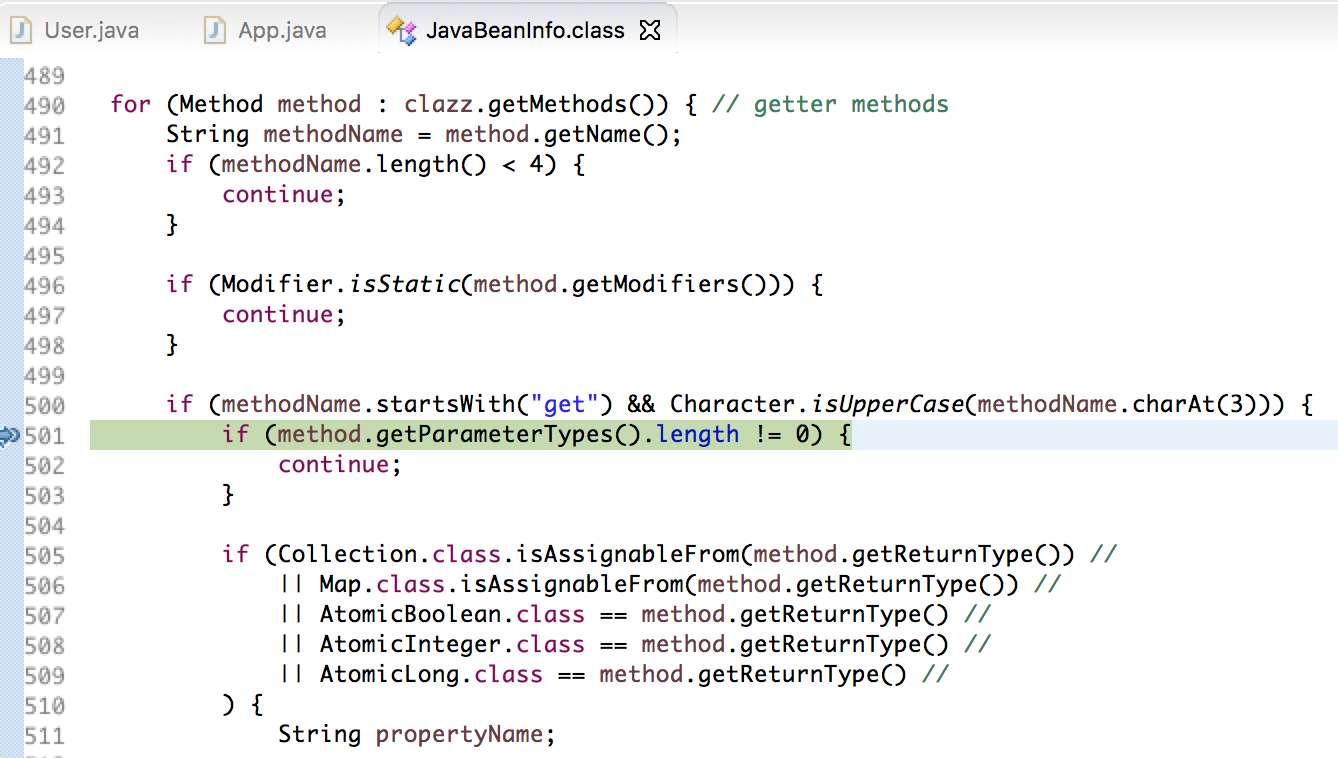Click the debug instruction pointer arrow at line 501
The width and height of the screenshot is (1338, 758).
[10, 436]
